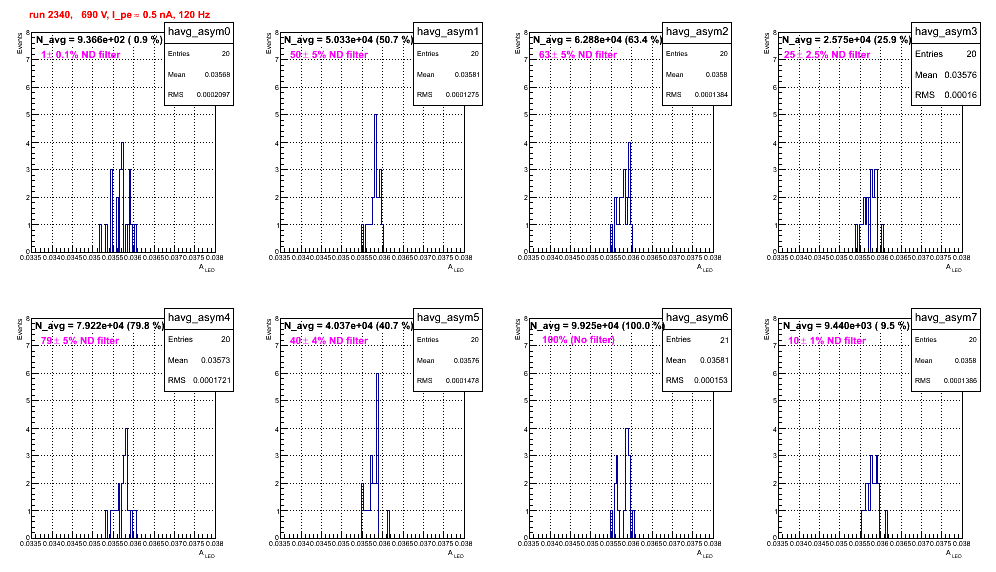Open the havg_asym1 stats box title
This screenshot has width=996, height=572.
448,31
